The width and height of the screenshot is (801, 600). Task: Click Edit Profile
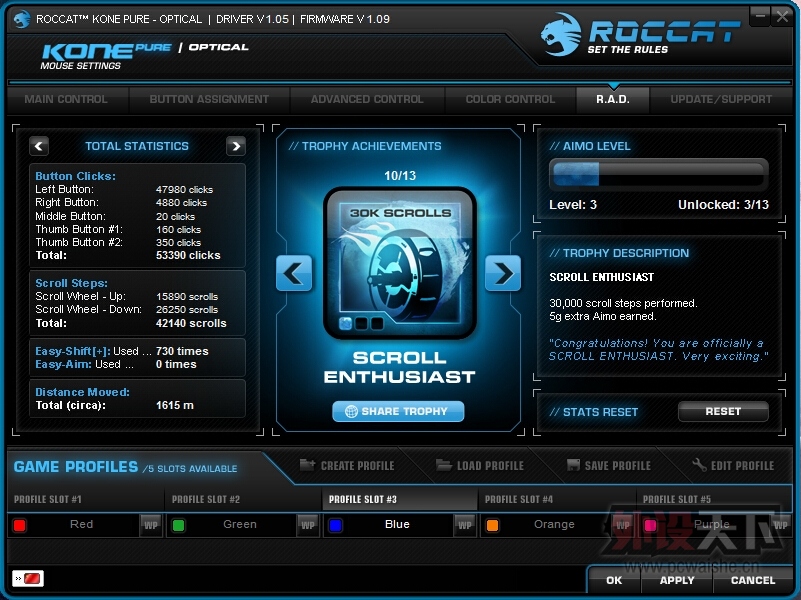734,465
